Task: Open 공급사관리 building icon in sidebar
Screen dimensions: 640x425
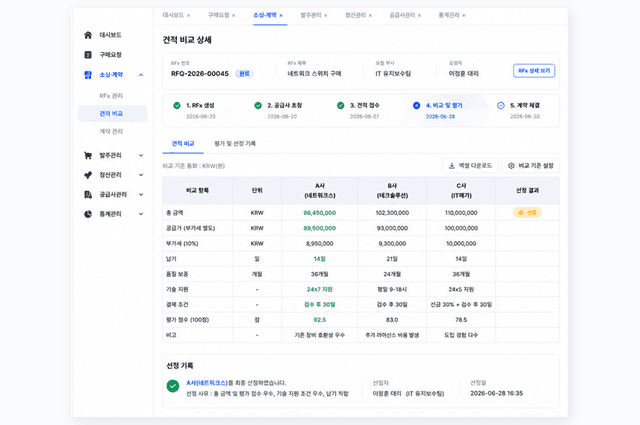Action: pos(88,194)
